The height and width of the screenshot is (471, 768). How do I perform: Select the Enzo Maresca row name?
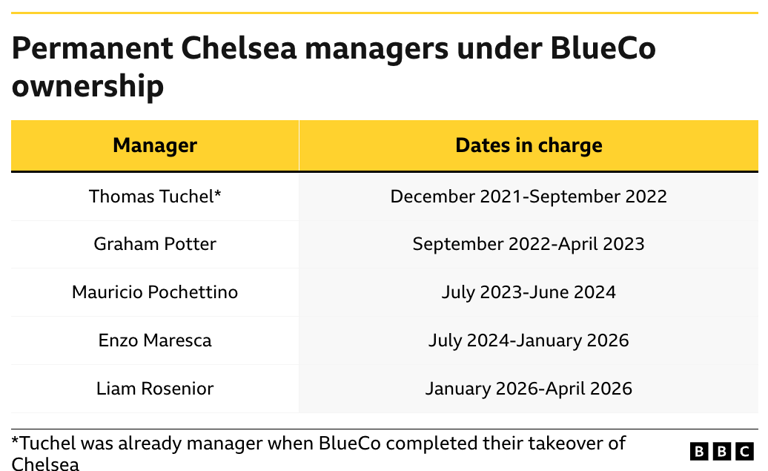[x=155, y=340]
